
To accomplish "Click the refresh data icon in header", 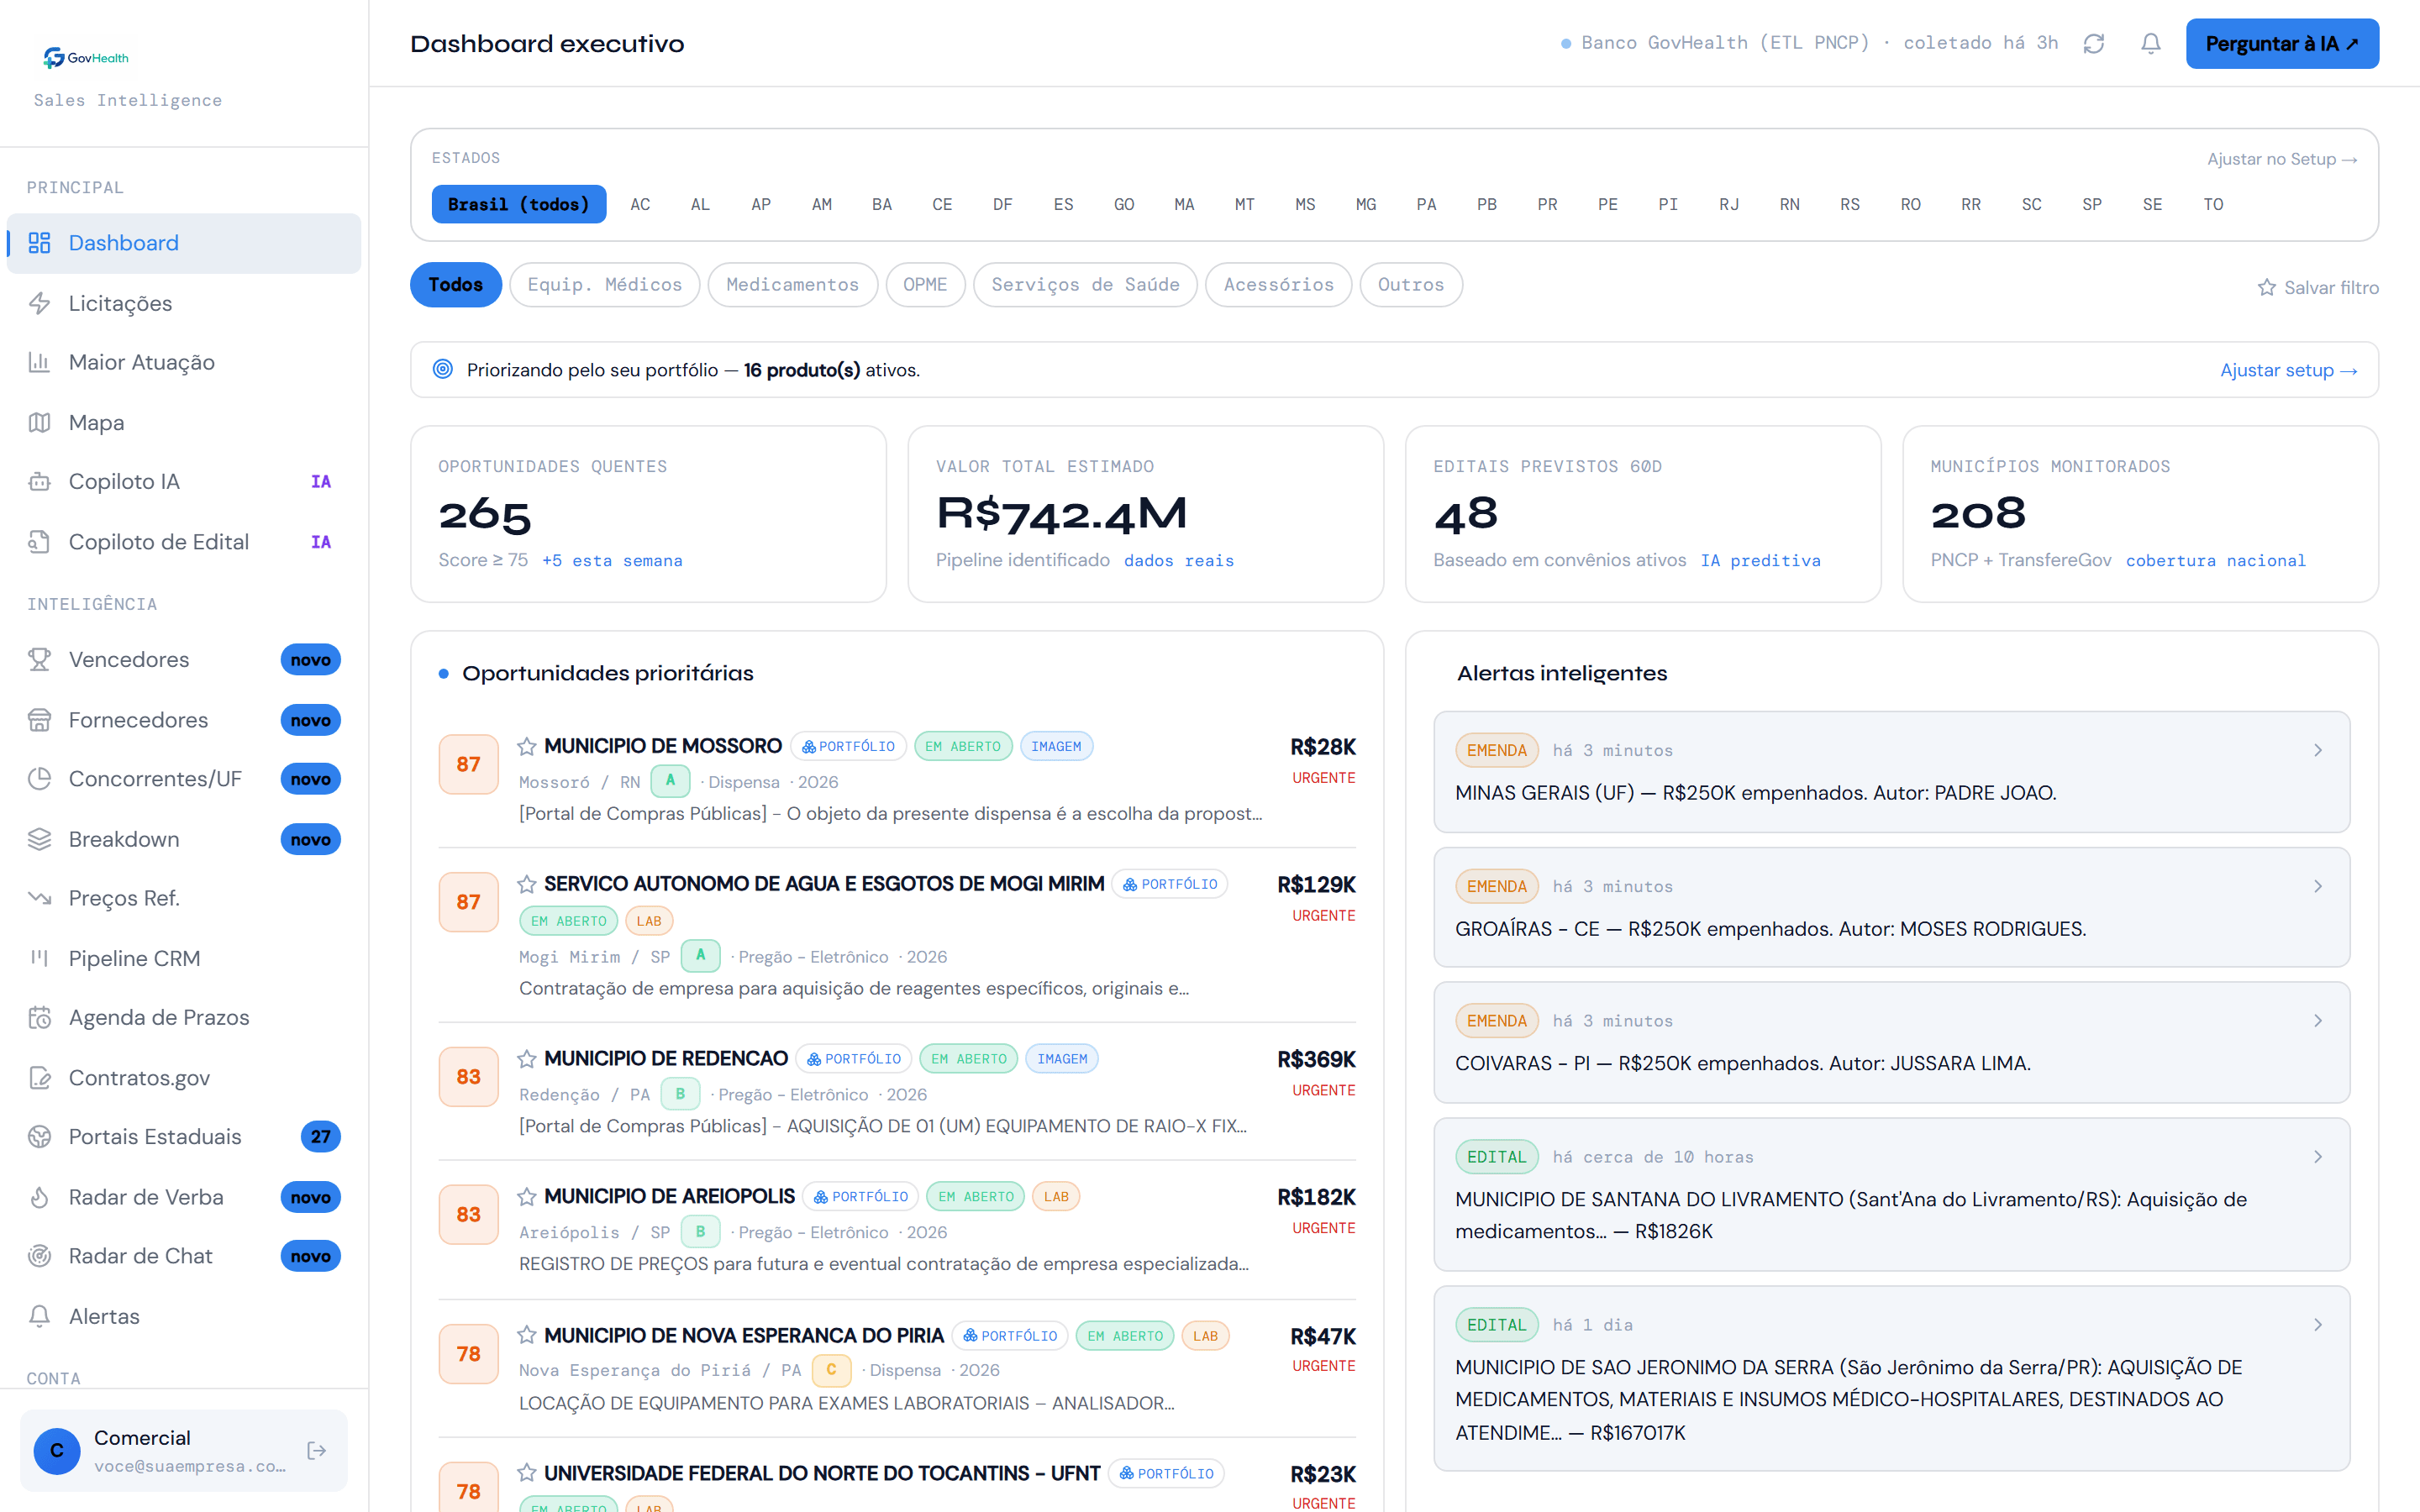I will pyautogui.click(x=2094, y=44).
